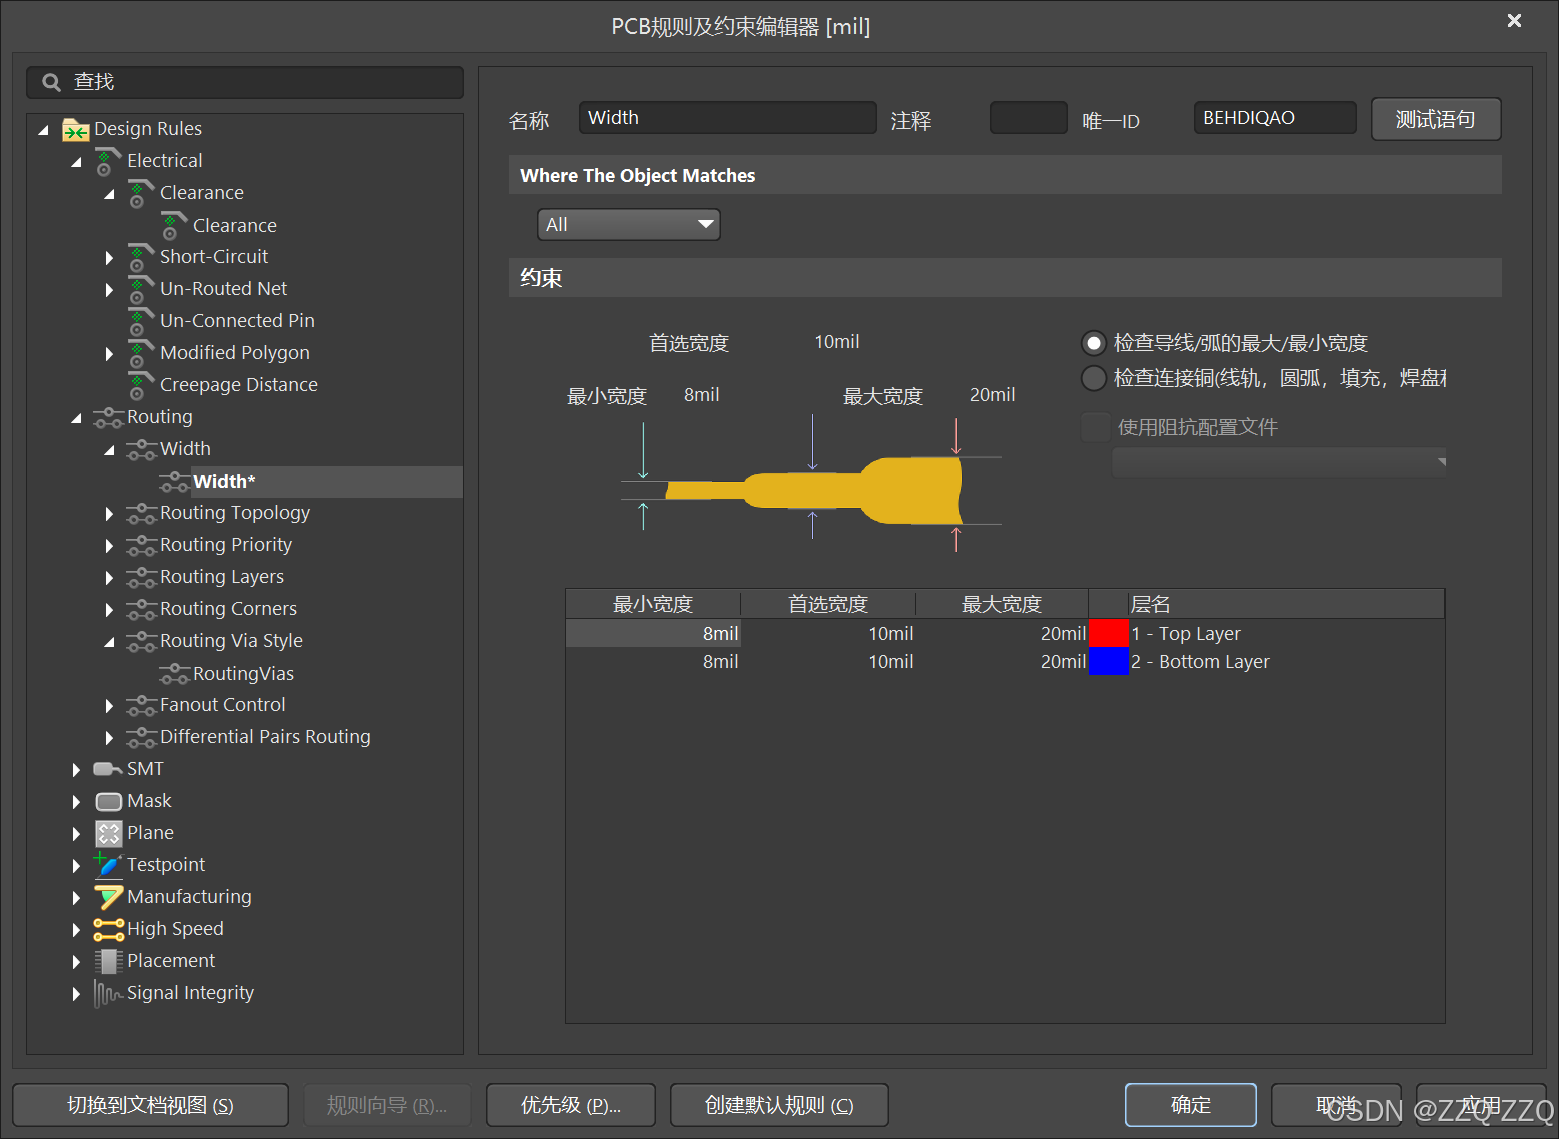
Task: Click the Routing category icon
Action: [108, 418]
